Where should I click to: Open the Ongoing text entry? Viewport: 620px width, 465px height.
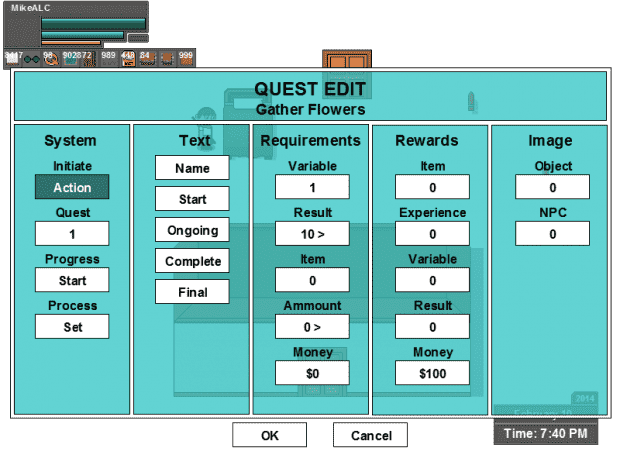point(192,230)
